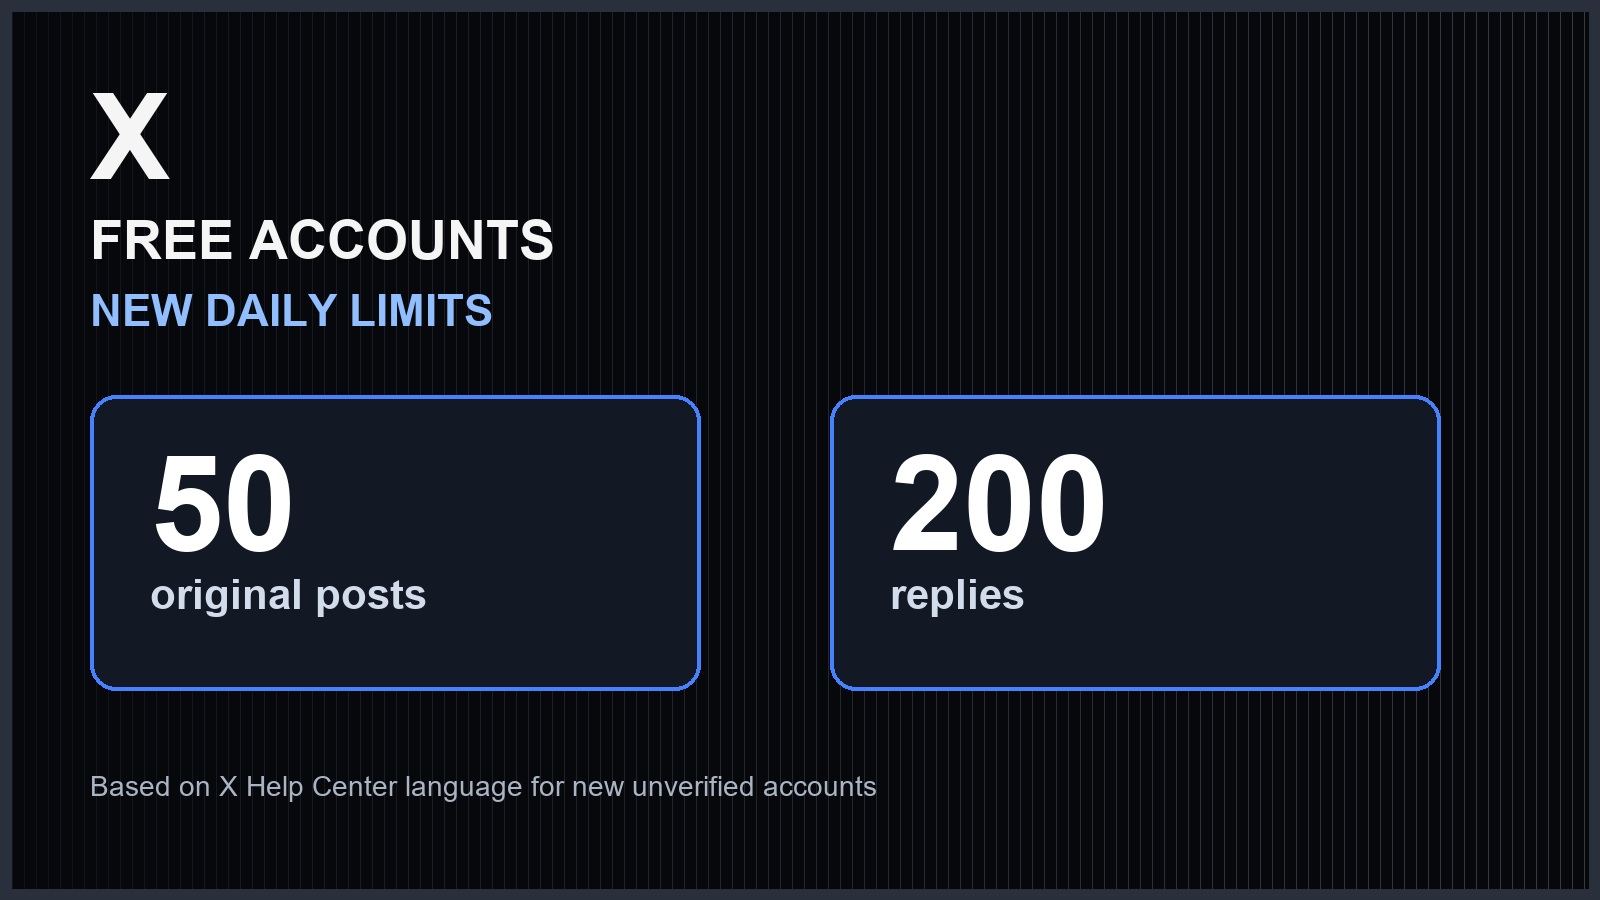Click the word 'DAILY' in the subtitle
1600x900 pixels.
point(271,311)
